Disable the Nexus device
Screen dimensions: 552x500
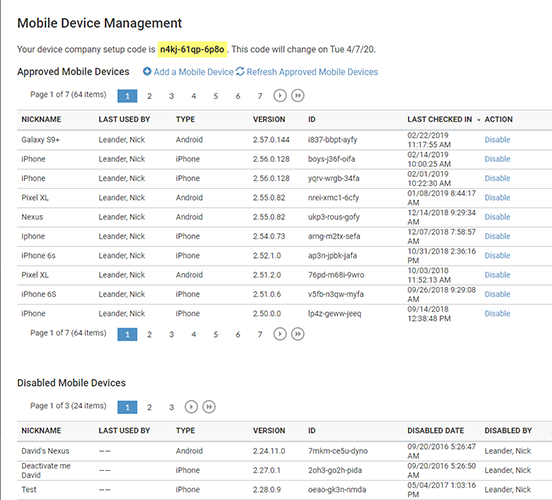497,217
